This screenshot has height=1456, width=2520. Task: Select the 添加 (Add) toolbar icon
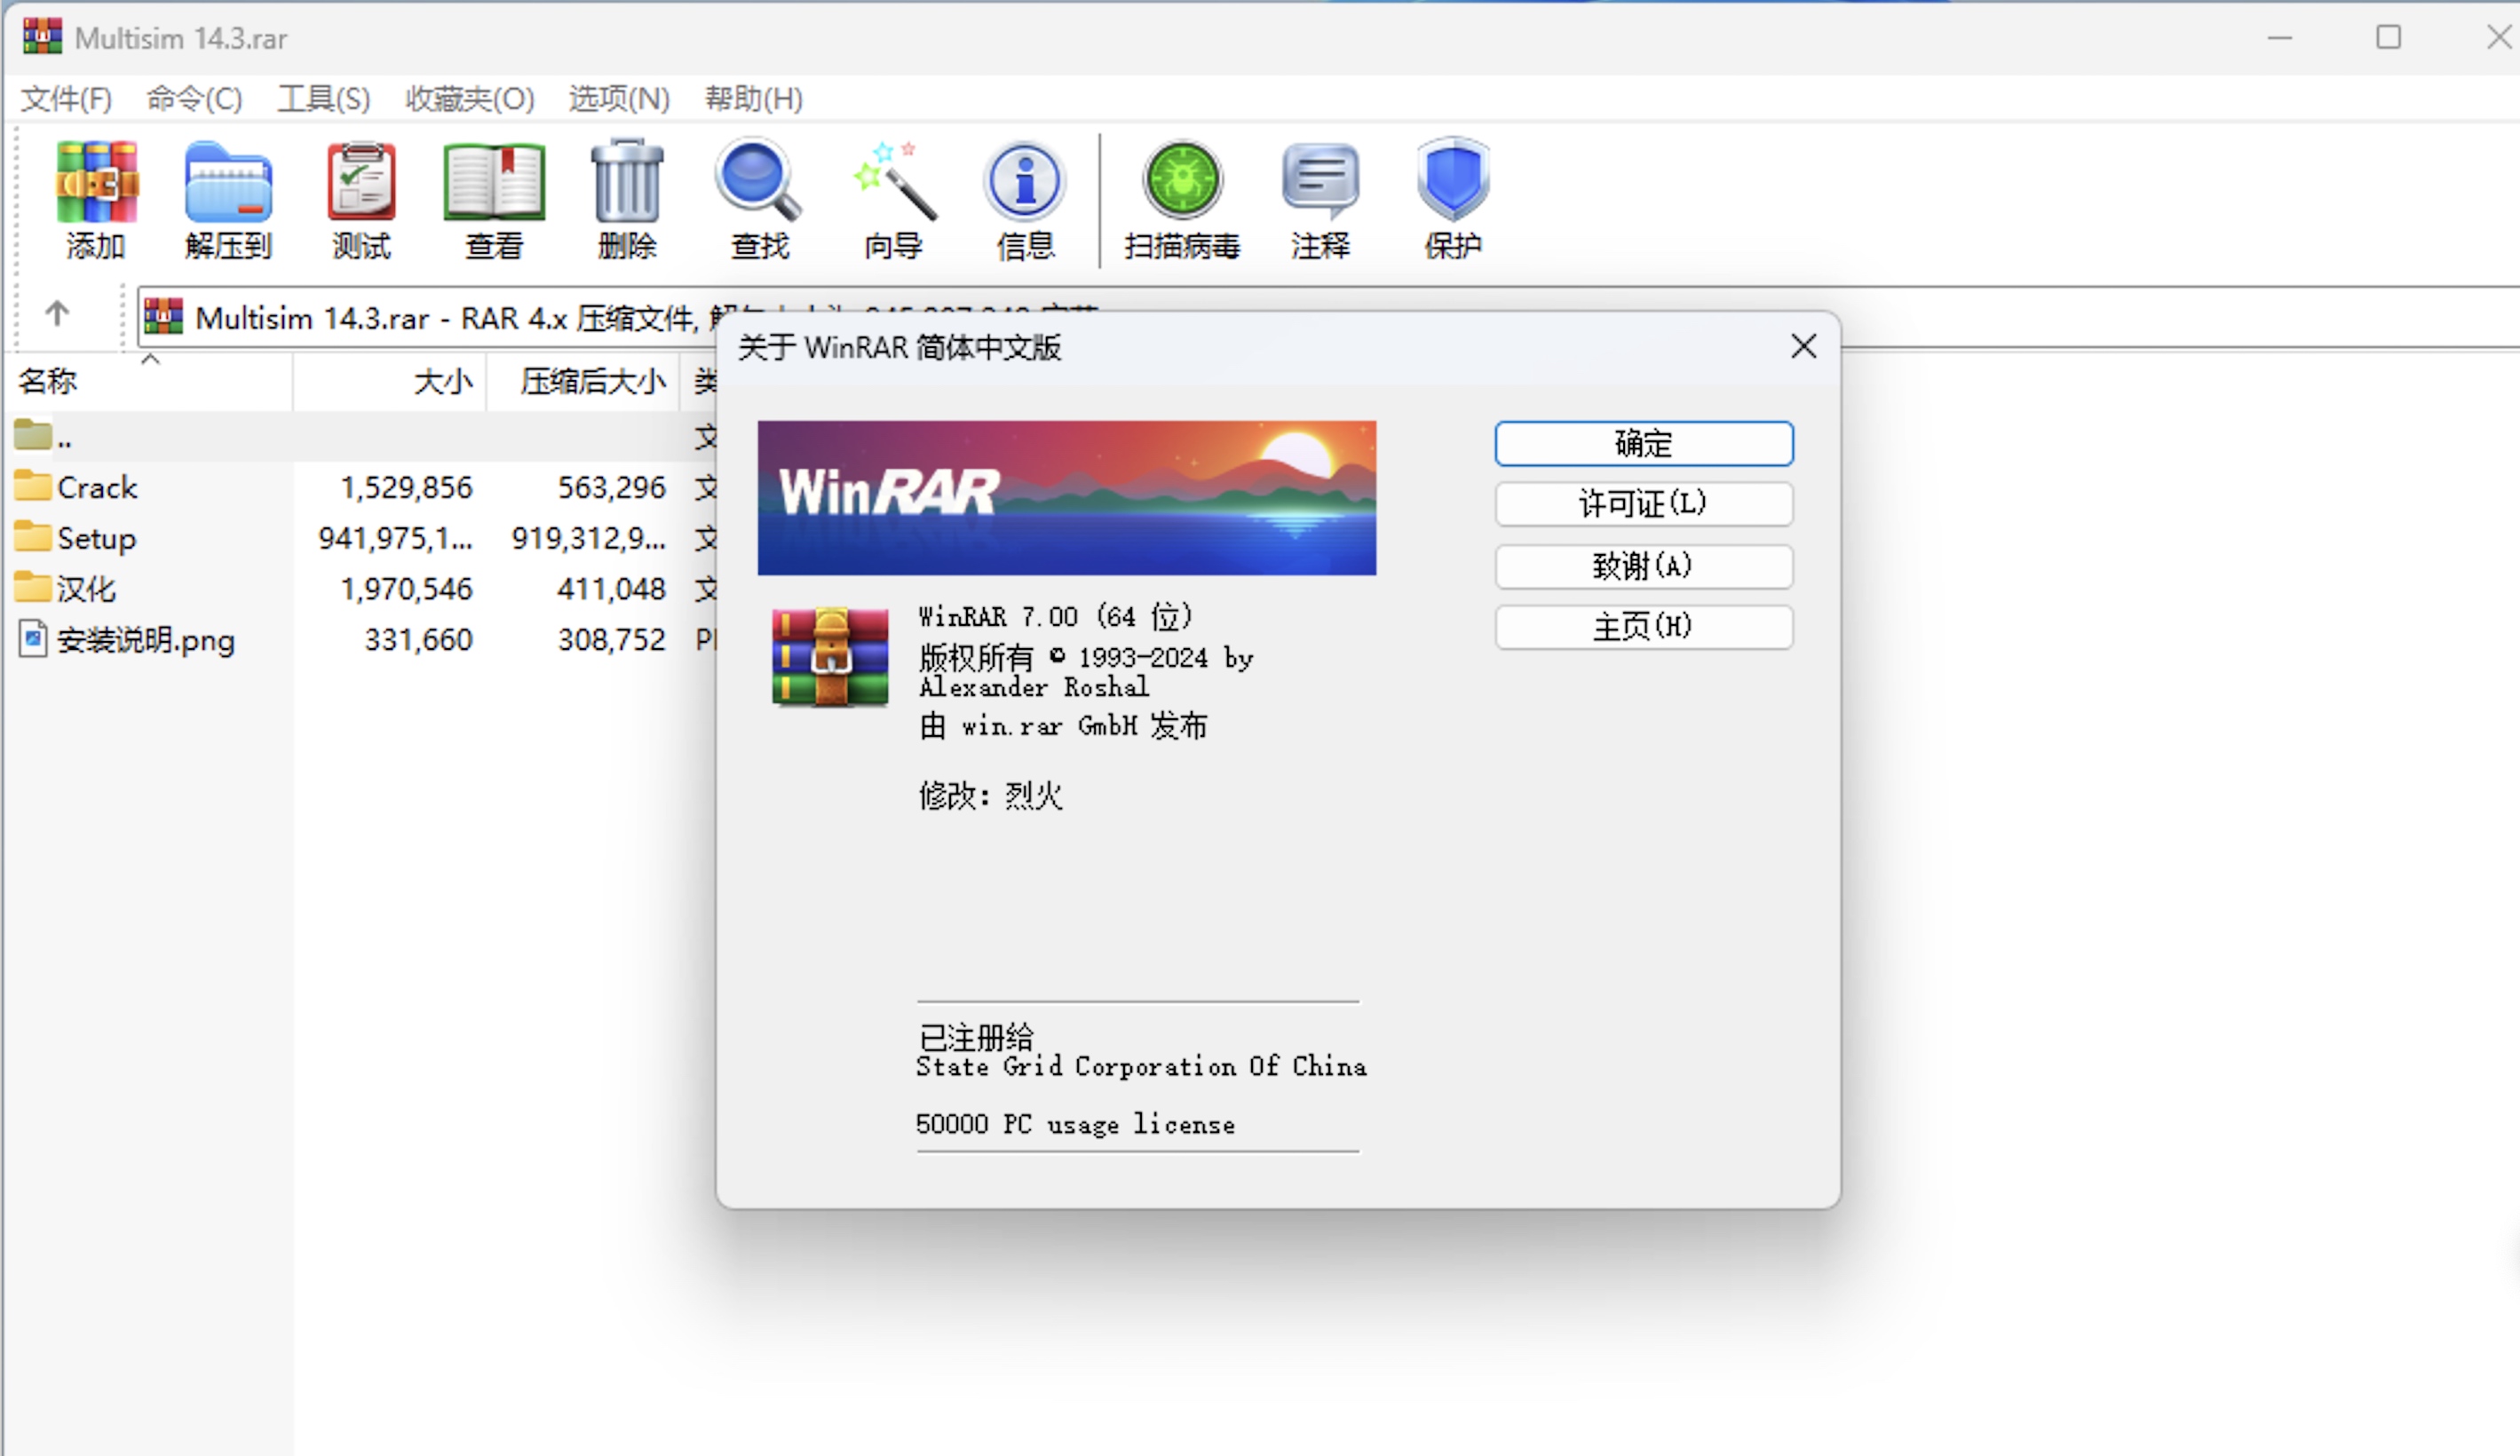(95, 198)
